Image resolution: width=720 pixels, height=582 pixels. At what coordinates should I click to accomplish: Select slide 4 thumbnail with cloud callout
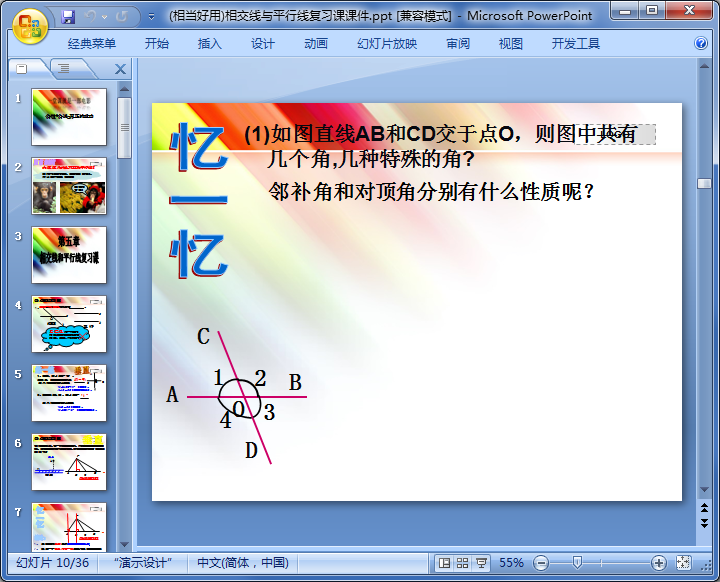click(x=69, y=324)
